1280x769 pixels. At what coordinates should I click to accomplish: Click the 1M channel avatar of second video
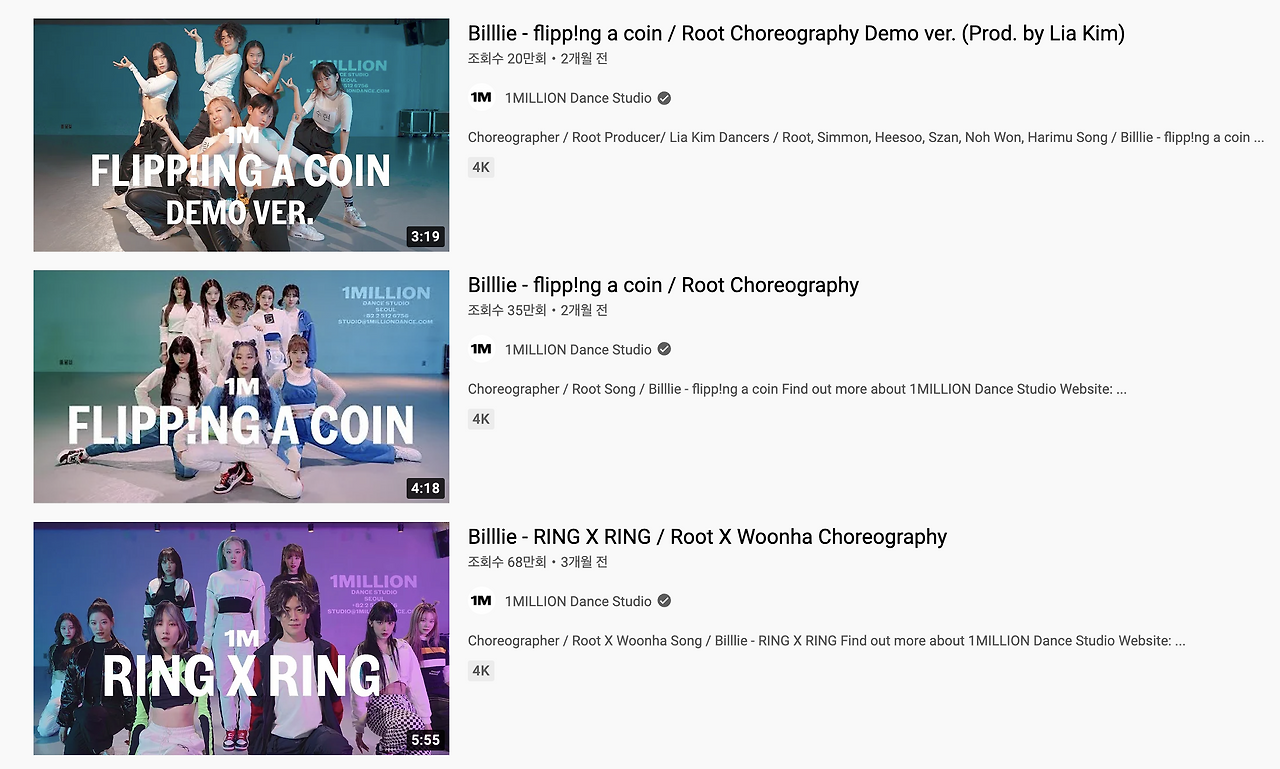click(481, 349)
